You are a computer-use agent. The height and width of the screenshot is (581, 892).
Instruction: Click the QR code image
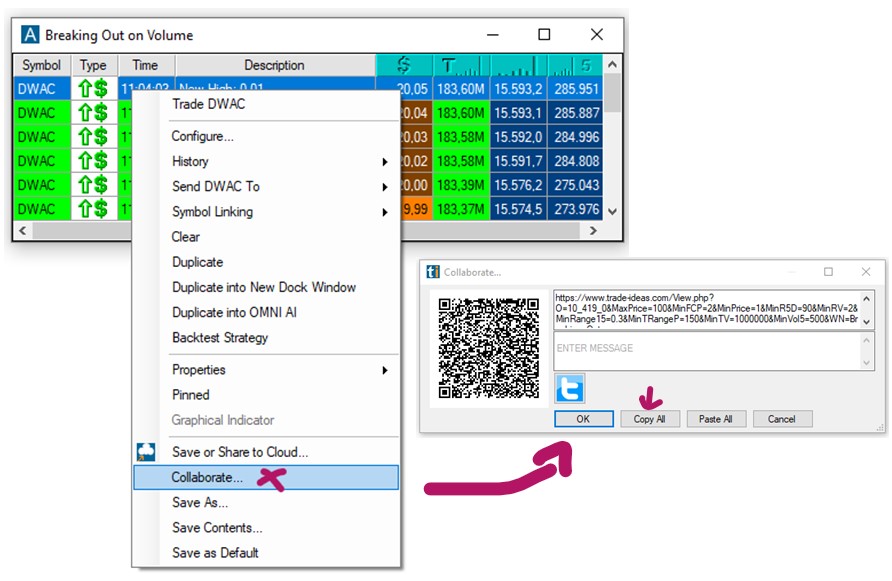click(490, 347)
